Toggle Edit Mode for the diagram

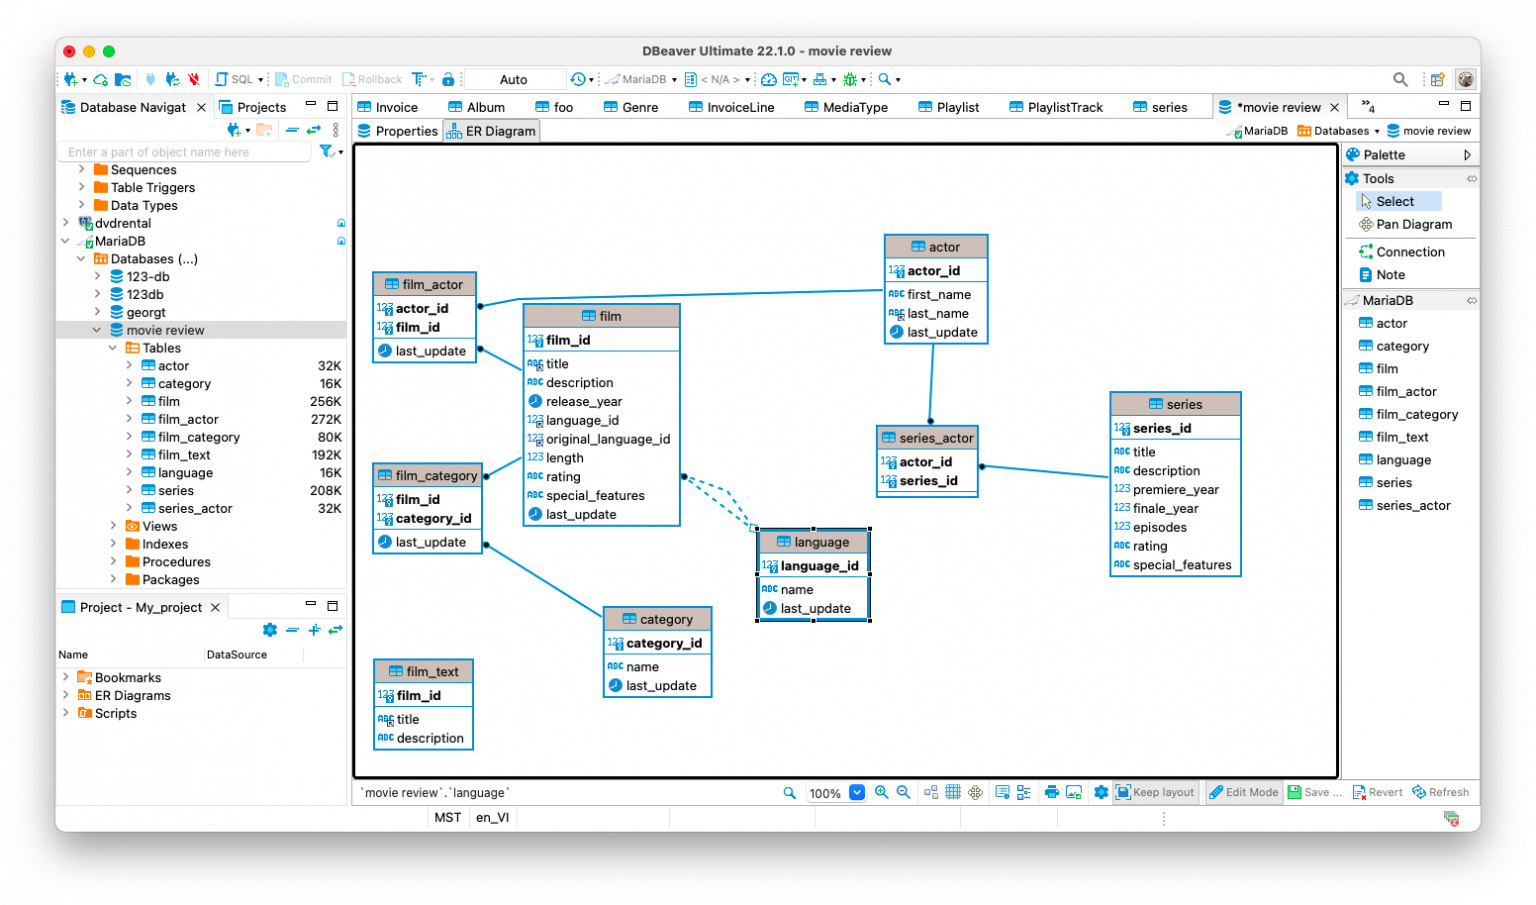1243,791
